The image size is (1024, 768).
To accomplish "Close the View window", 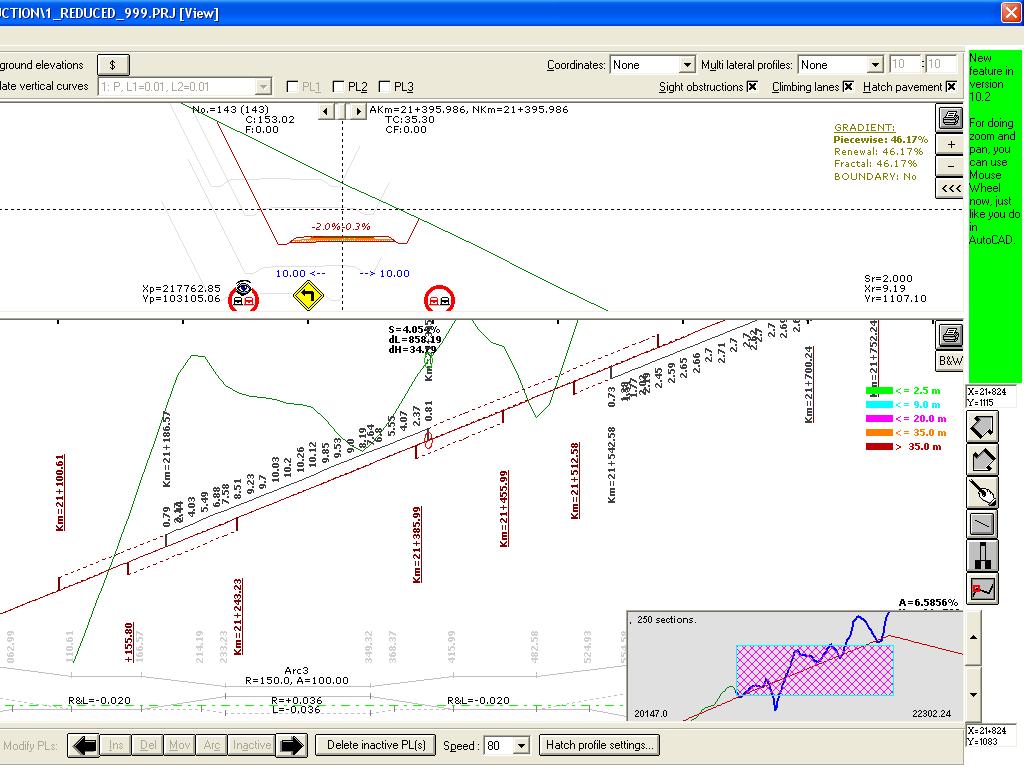I will pyautogui.click(x=1011, y=12).
